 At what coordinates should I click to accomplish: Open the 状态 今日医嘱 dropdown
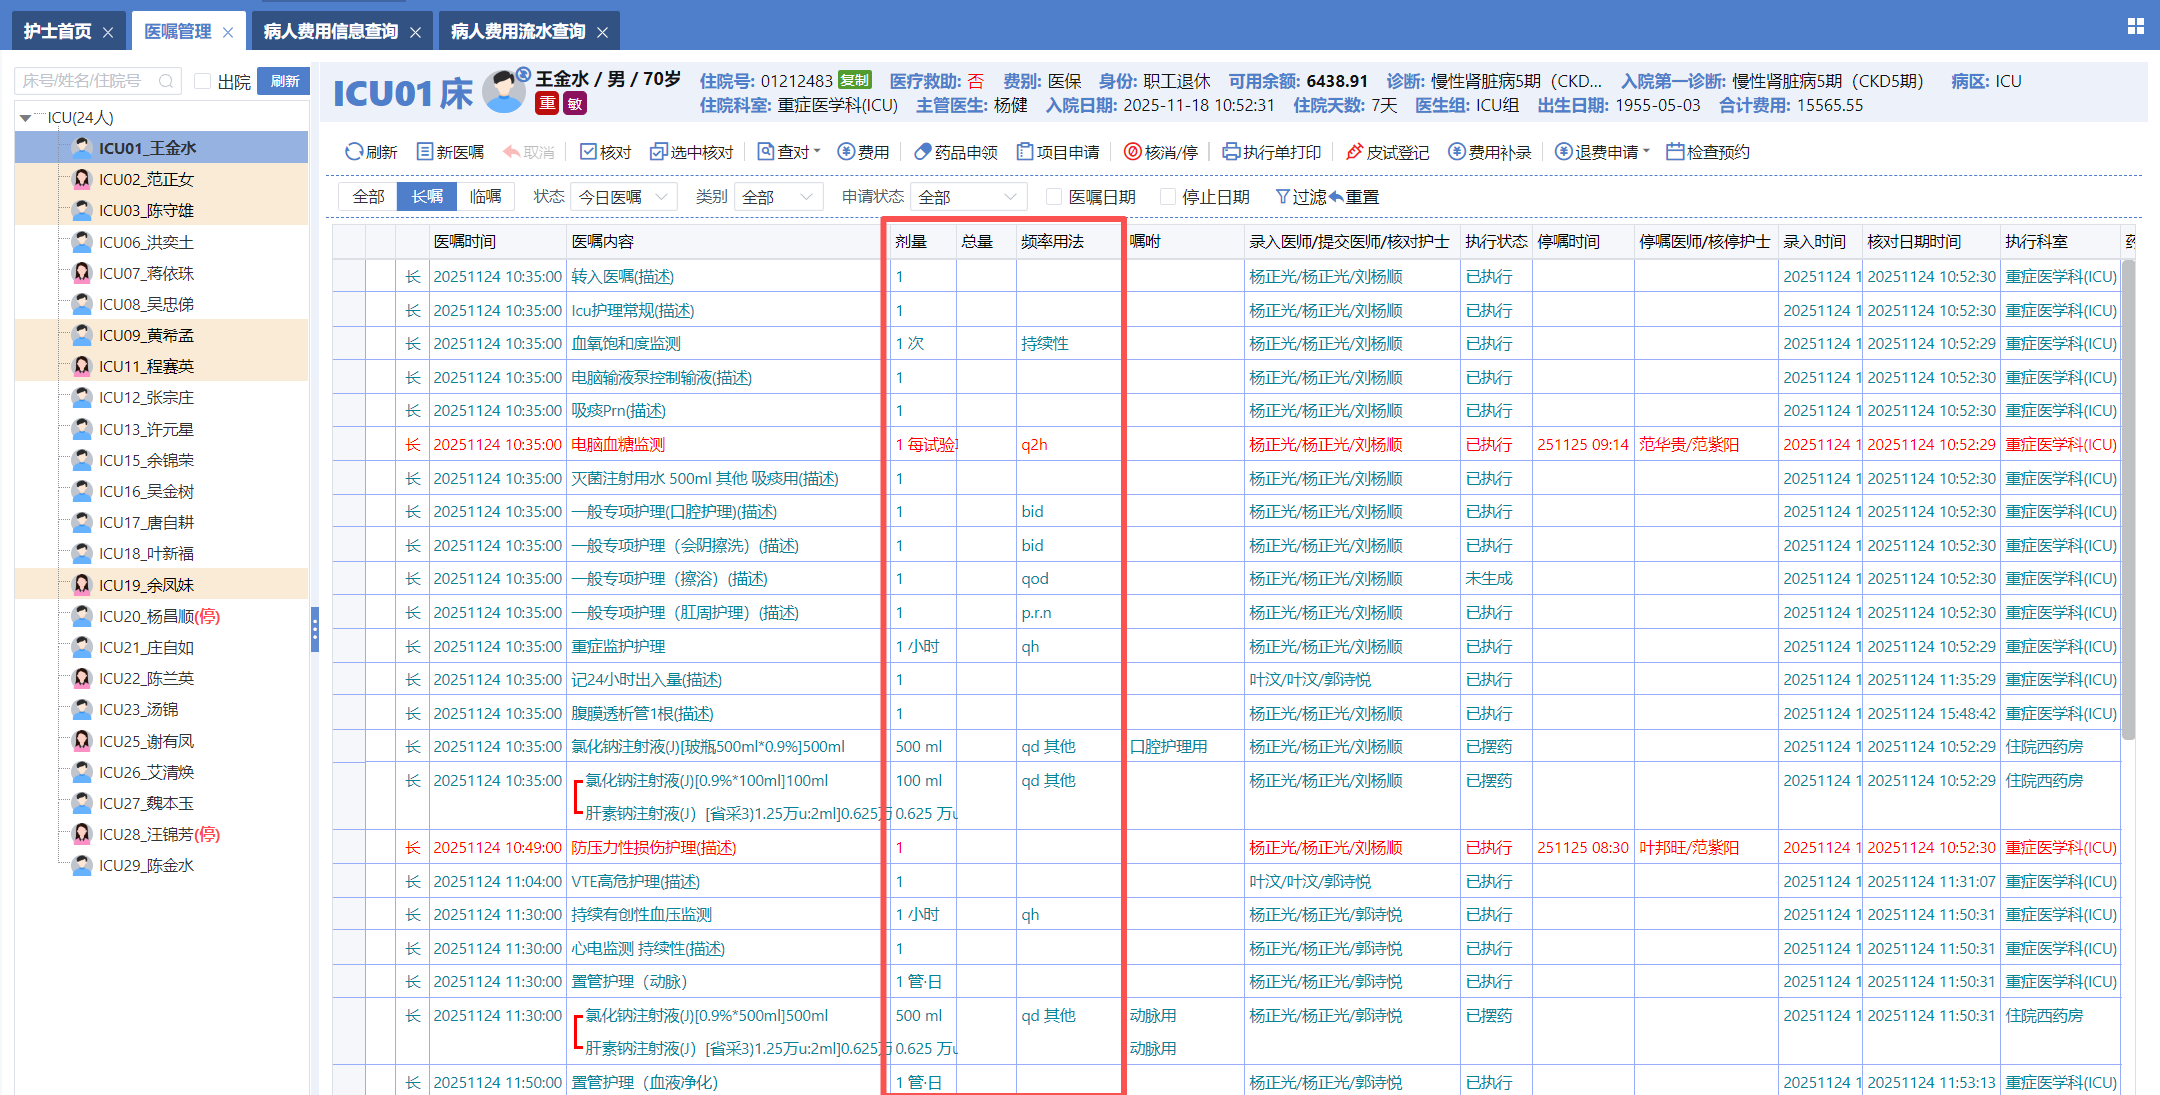pyautogui.click(x=625, y=197)
